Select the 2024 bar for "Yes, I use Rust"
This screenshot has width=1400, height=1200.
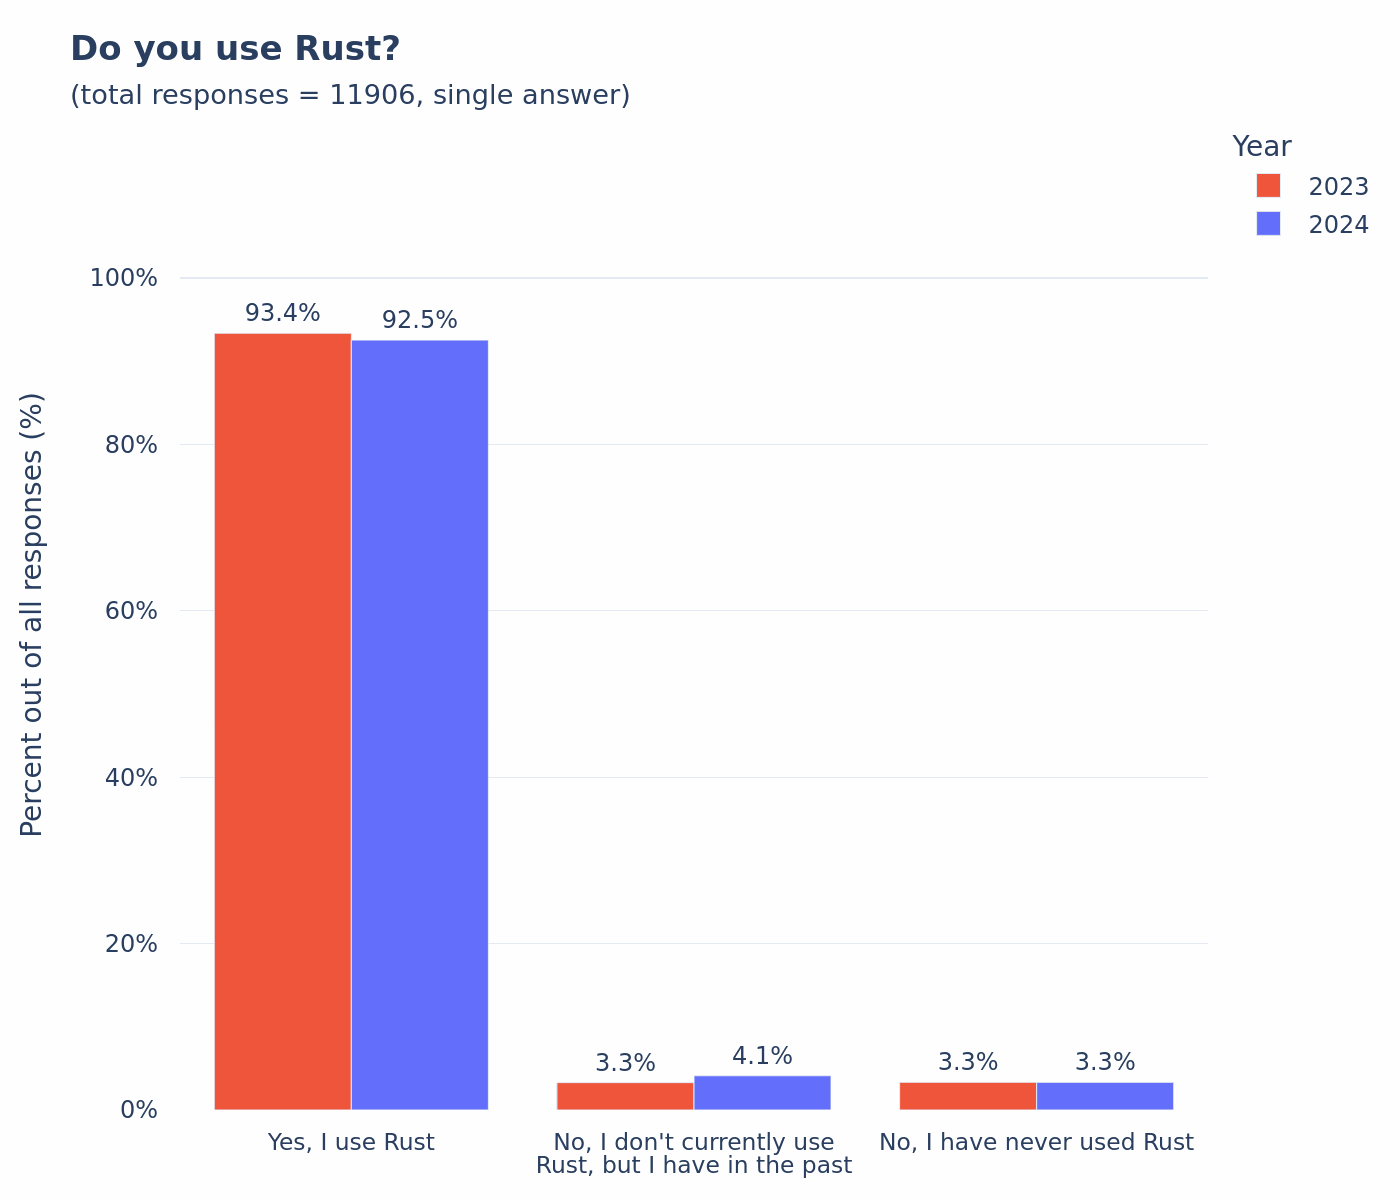coord(420,724)
